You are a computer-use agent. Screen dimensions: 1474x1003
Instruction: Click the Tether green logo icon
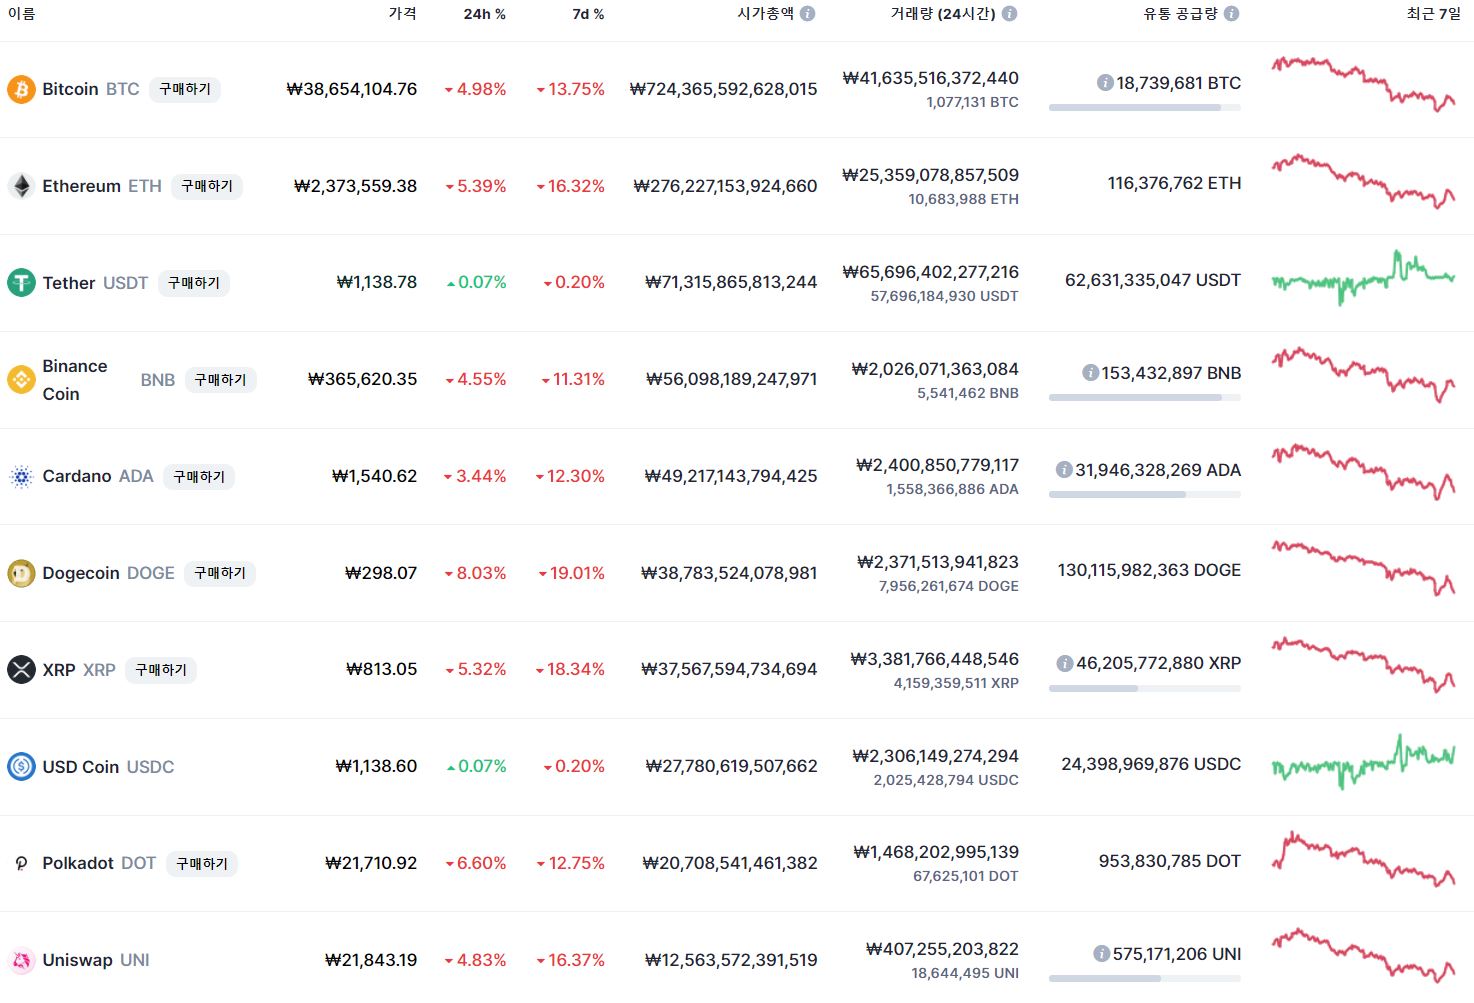click(21, 283)
